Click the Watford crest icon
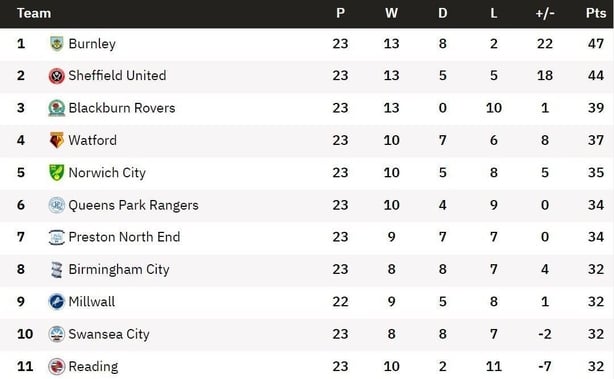This screenshot has height=379, width=614. (x=56, y=140)
